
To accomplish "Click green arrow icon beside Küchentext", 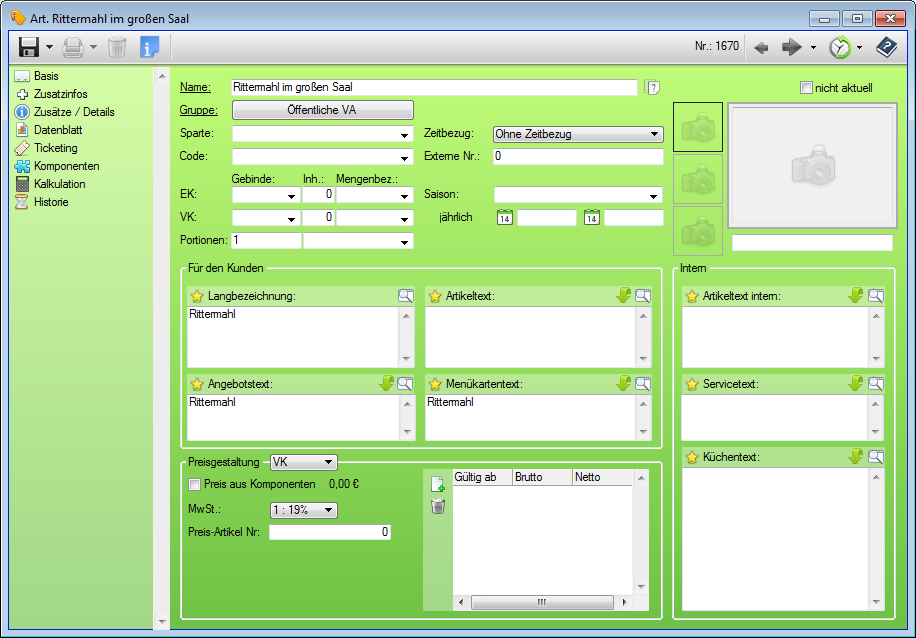I will point(855,457).
